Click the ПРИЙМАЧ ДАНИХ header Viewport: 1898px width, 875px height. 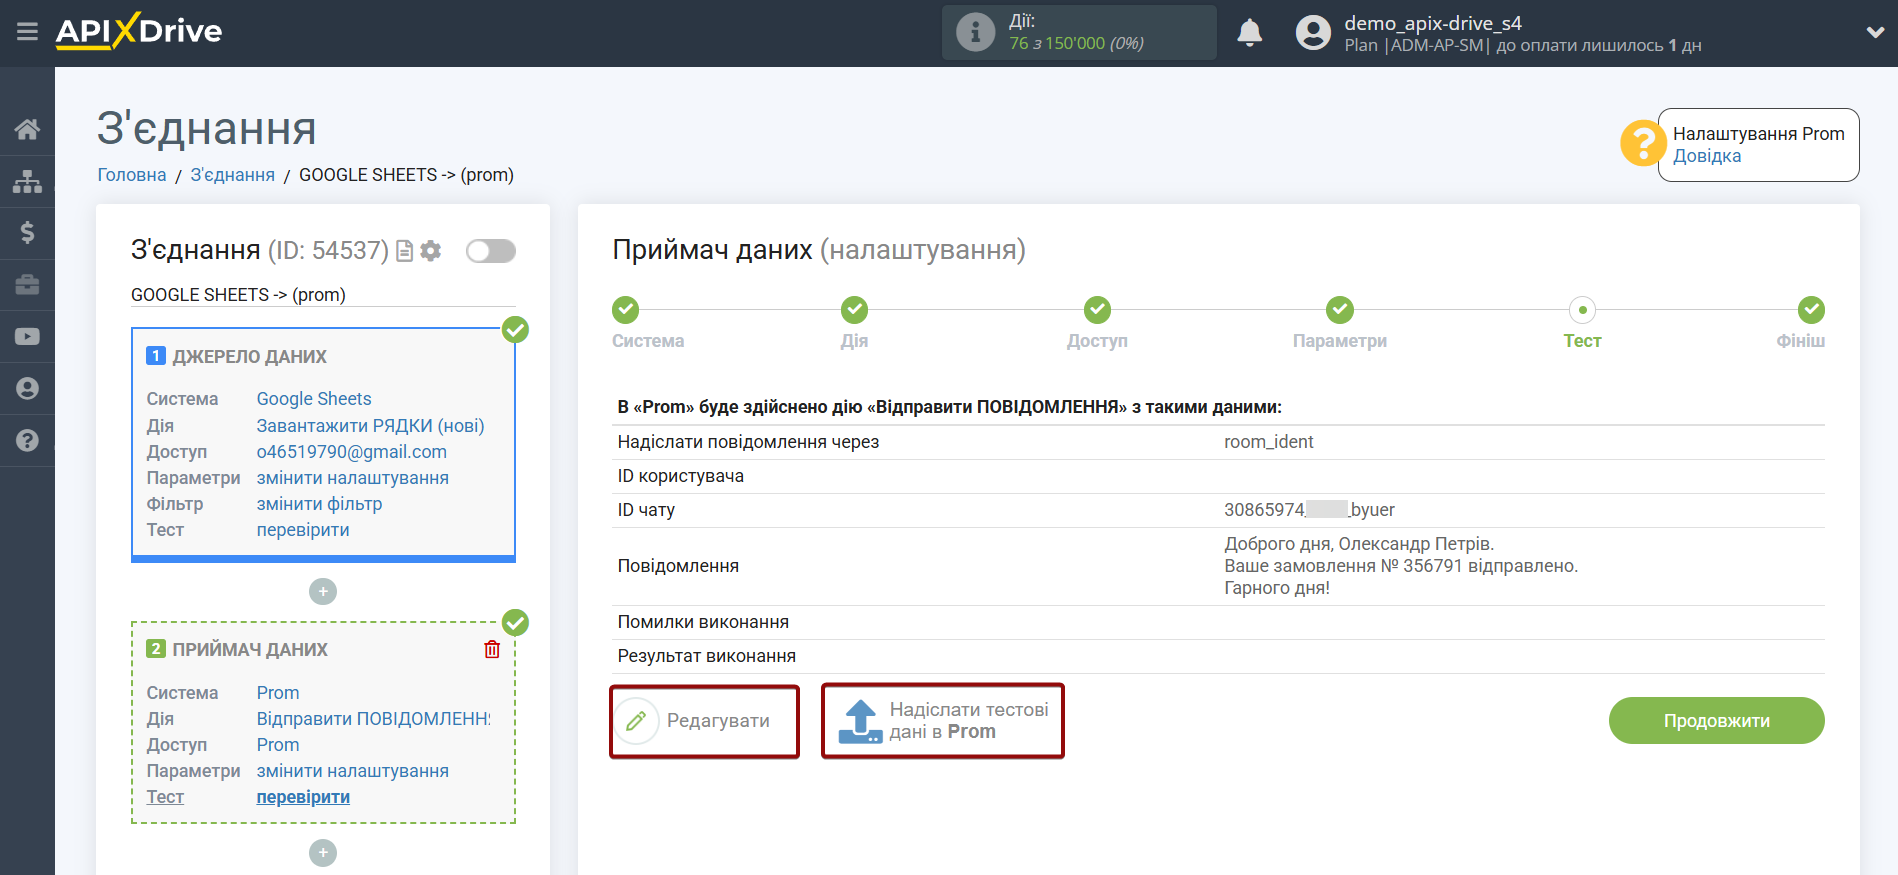coord(250,650)
